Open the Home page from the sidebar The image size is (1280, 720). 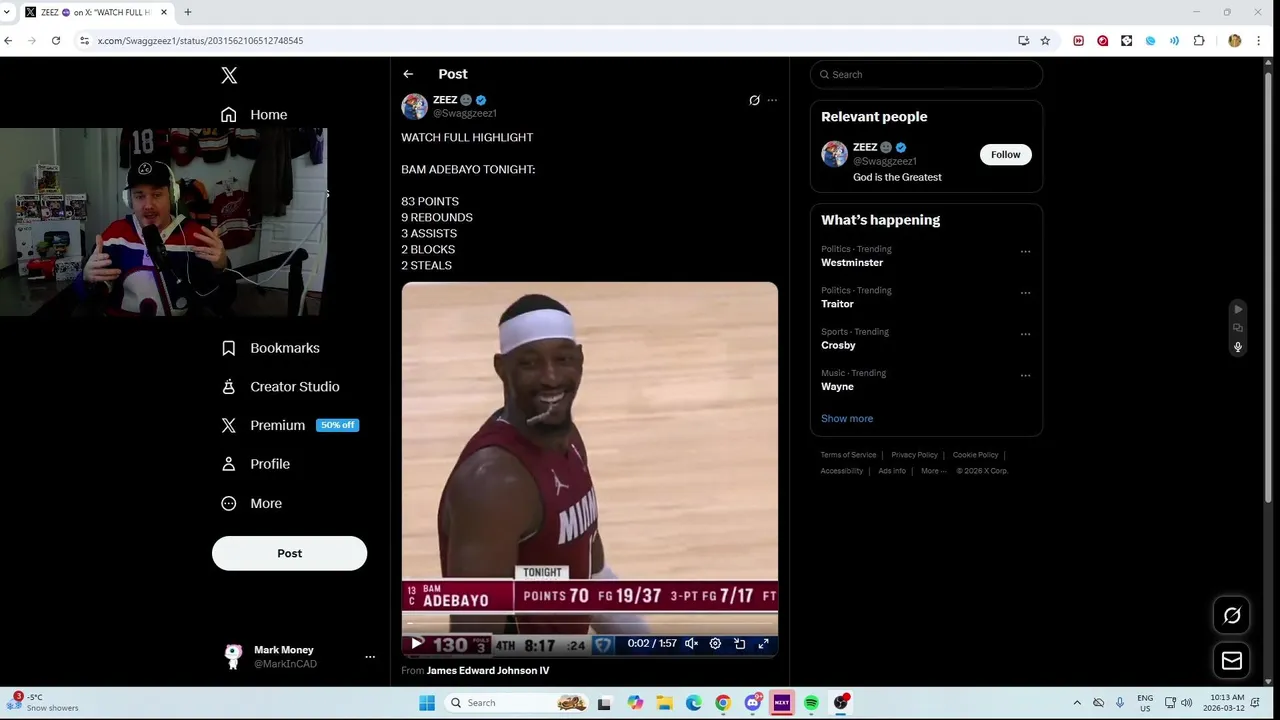[254, 115]
